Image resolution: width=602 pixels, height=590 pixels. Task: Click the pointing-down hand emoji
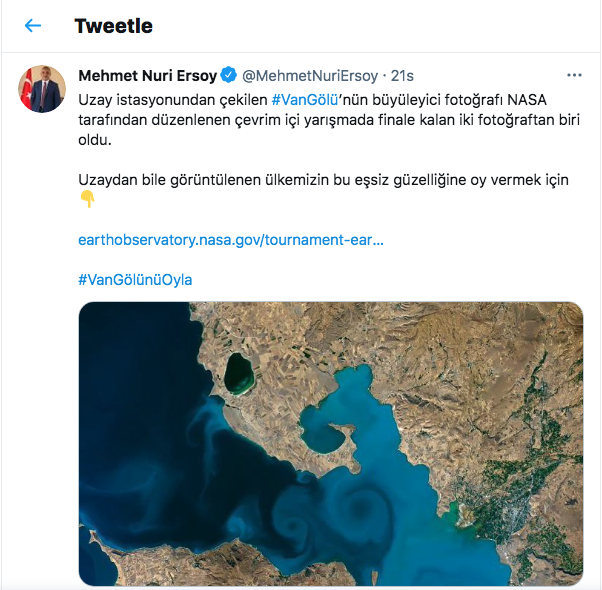(87, 199)
